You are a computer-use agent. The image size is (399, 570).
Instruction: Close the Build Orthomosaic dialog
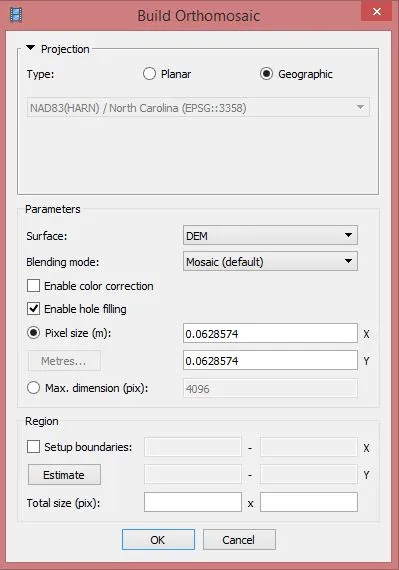coord(377,12)
